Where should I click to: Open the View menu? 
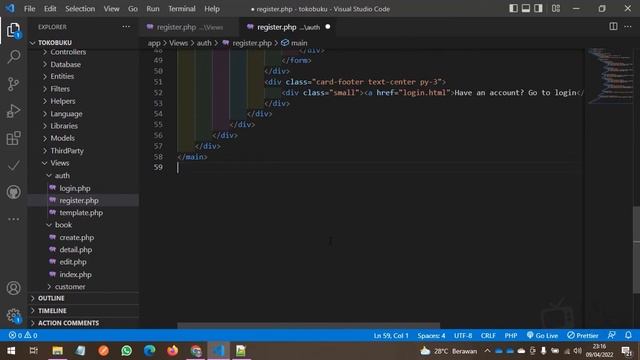(x=111, y=9)
